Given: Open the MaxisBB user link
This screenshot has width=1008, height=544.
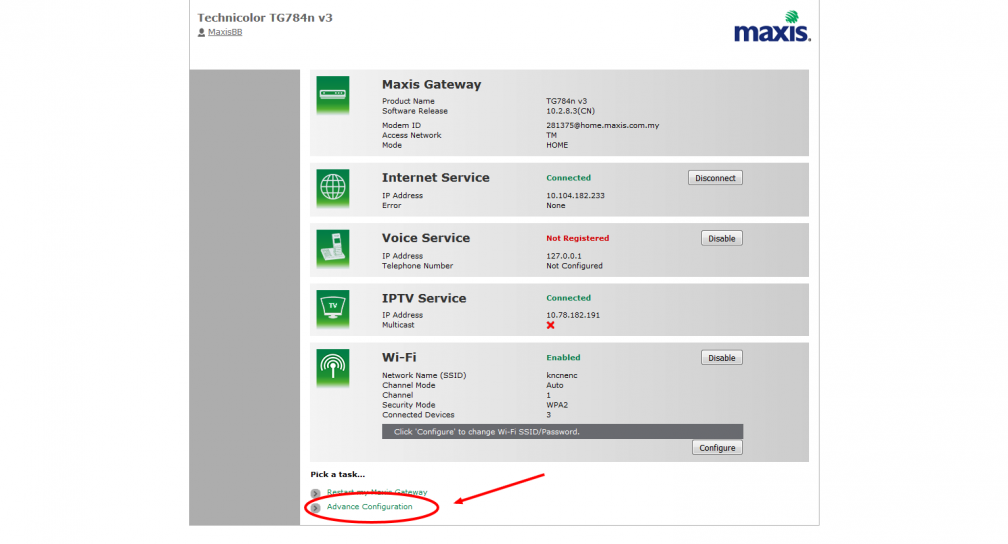Looking at the screenshot, I should pos(225,32).
